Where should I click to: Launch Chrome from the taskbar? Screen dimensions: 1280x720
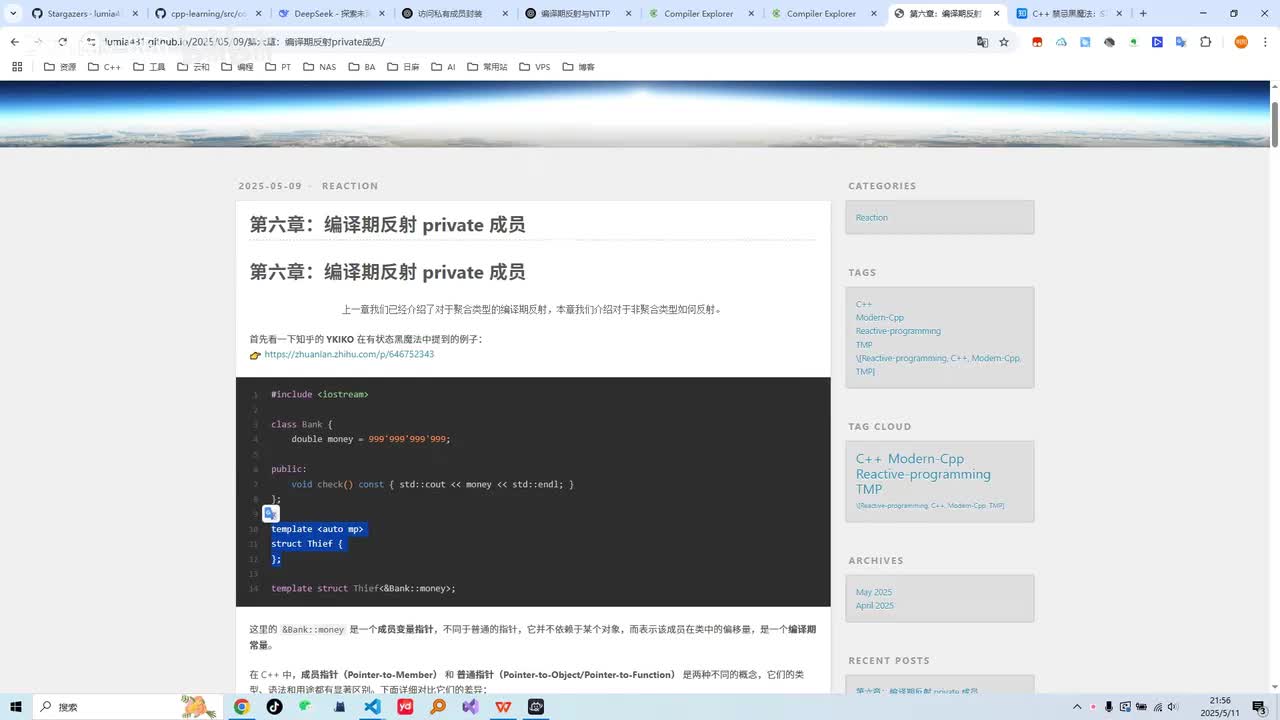tap(242, 707)
